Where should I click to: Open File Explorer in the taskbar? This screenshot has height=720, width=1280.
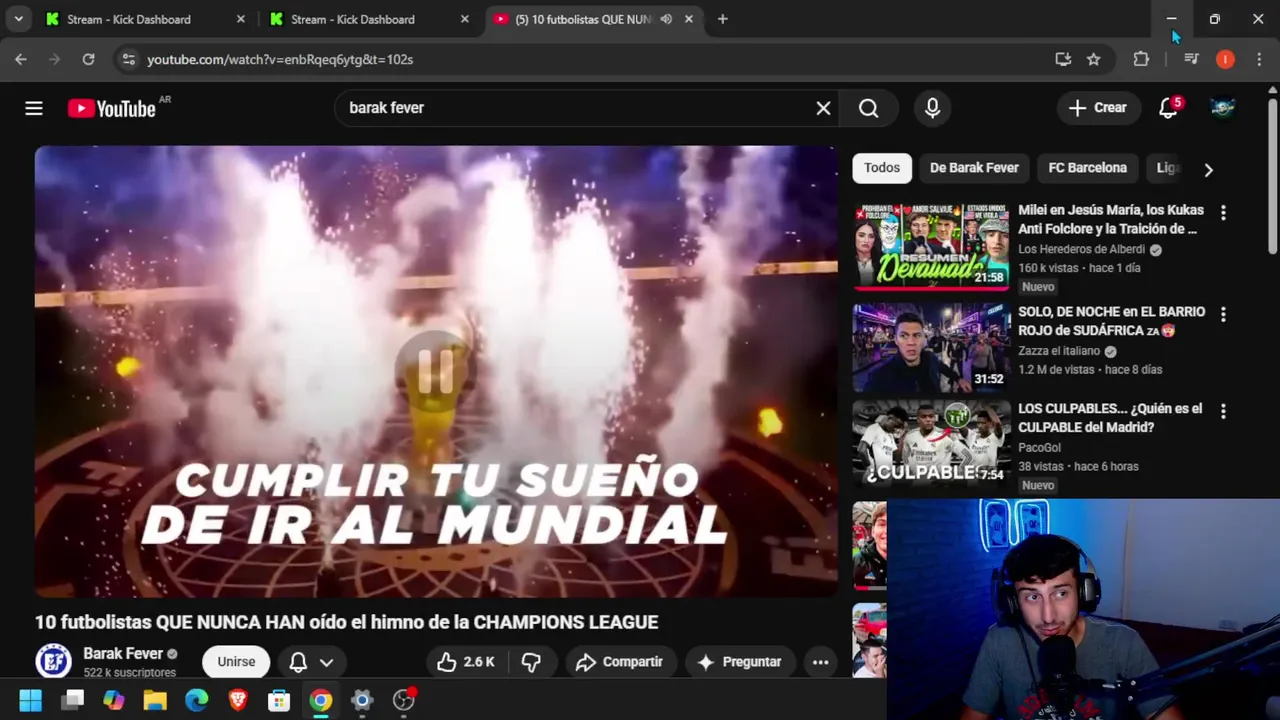coord(155,700)
